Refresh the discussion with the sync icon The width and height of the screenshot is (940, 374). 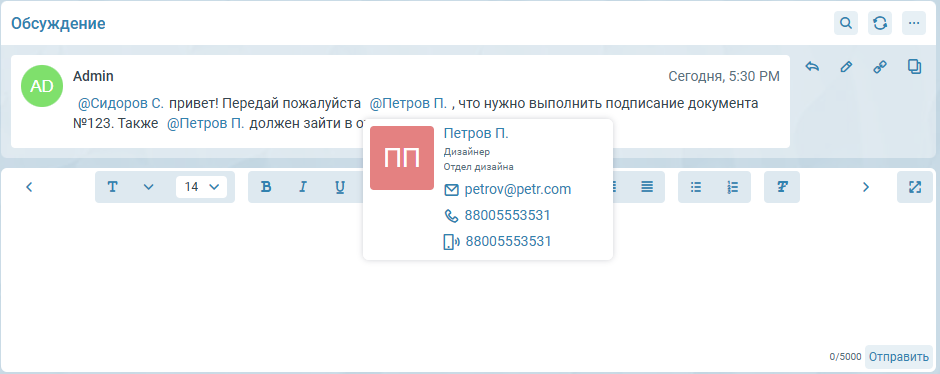click(880, 23)
